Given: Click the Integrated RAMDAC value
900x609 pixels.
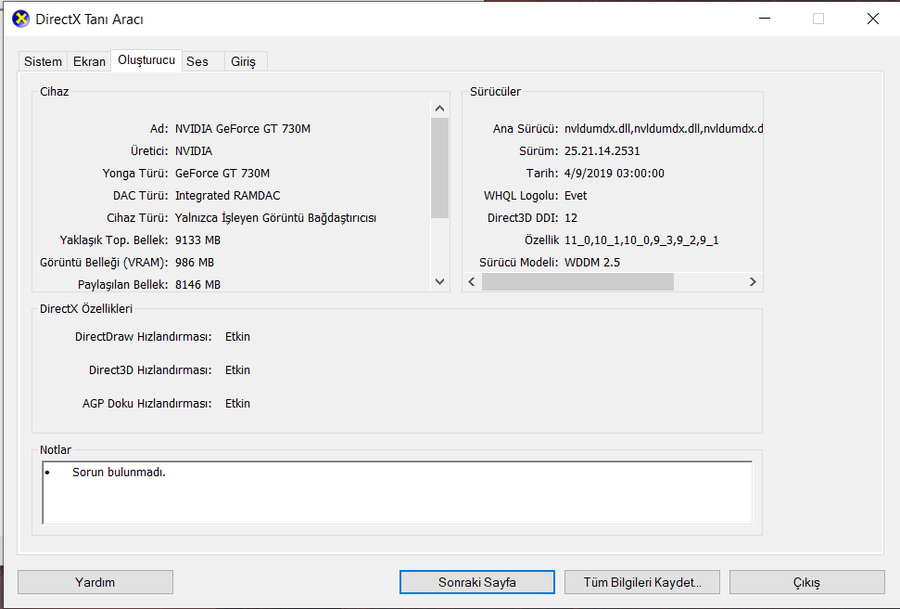Looking at the screenshot, I should tap(227, 196).
